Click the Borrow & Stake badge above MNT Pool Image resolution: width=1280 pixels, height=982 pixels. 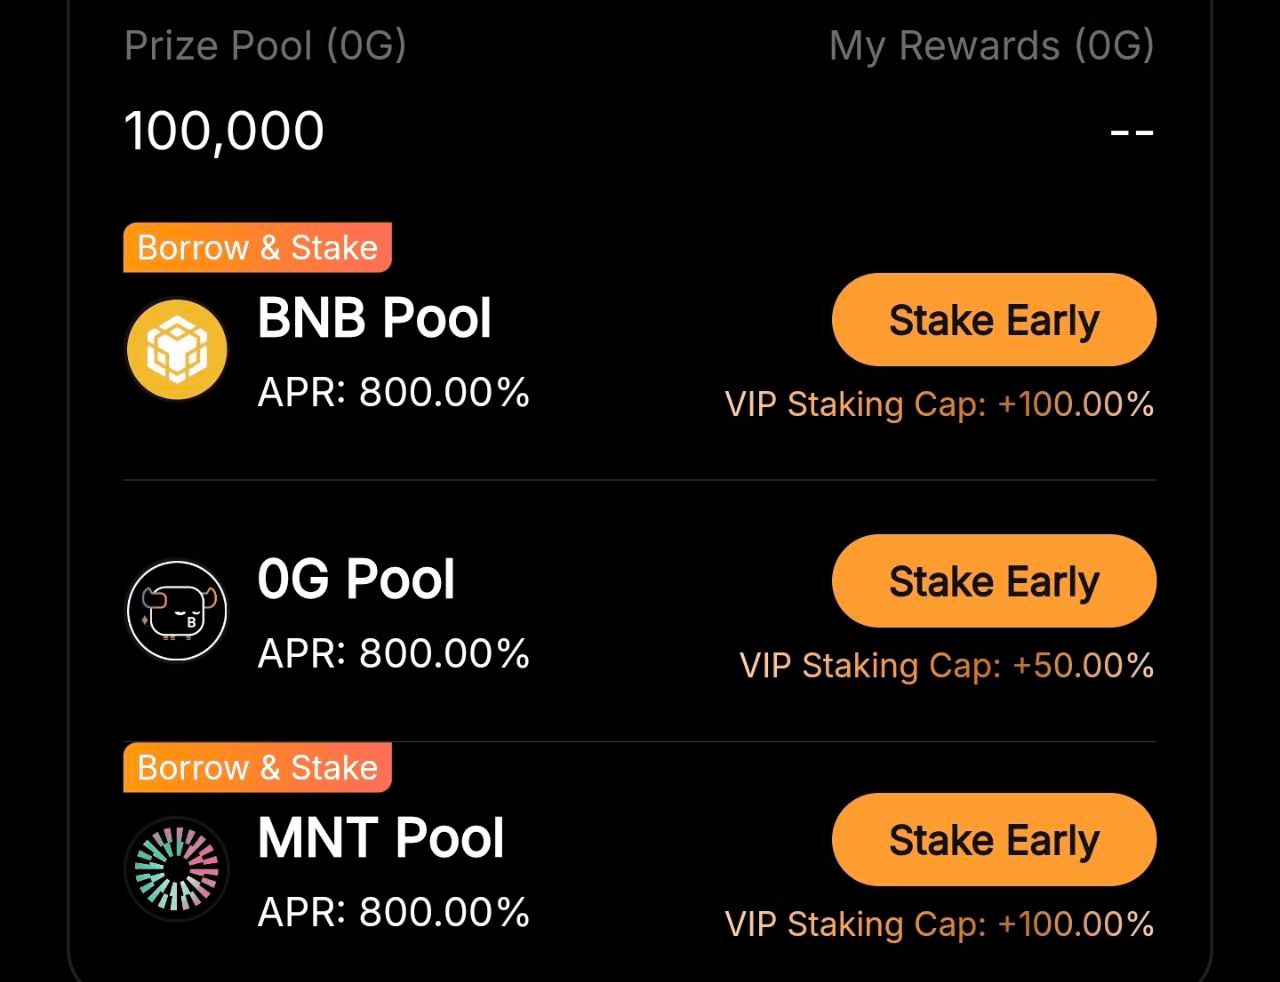click(257, 767)
